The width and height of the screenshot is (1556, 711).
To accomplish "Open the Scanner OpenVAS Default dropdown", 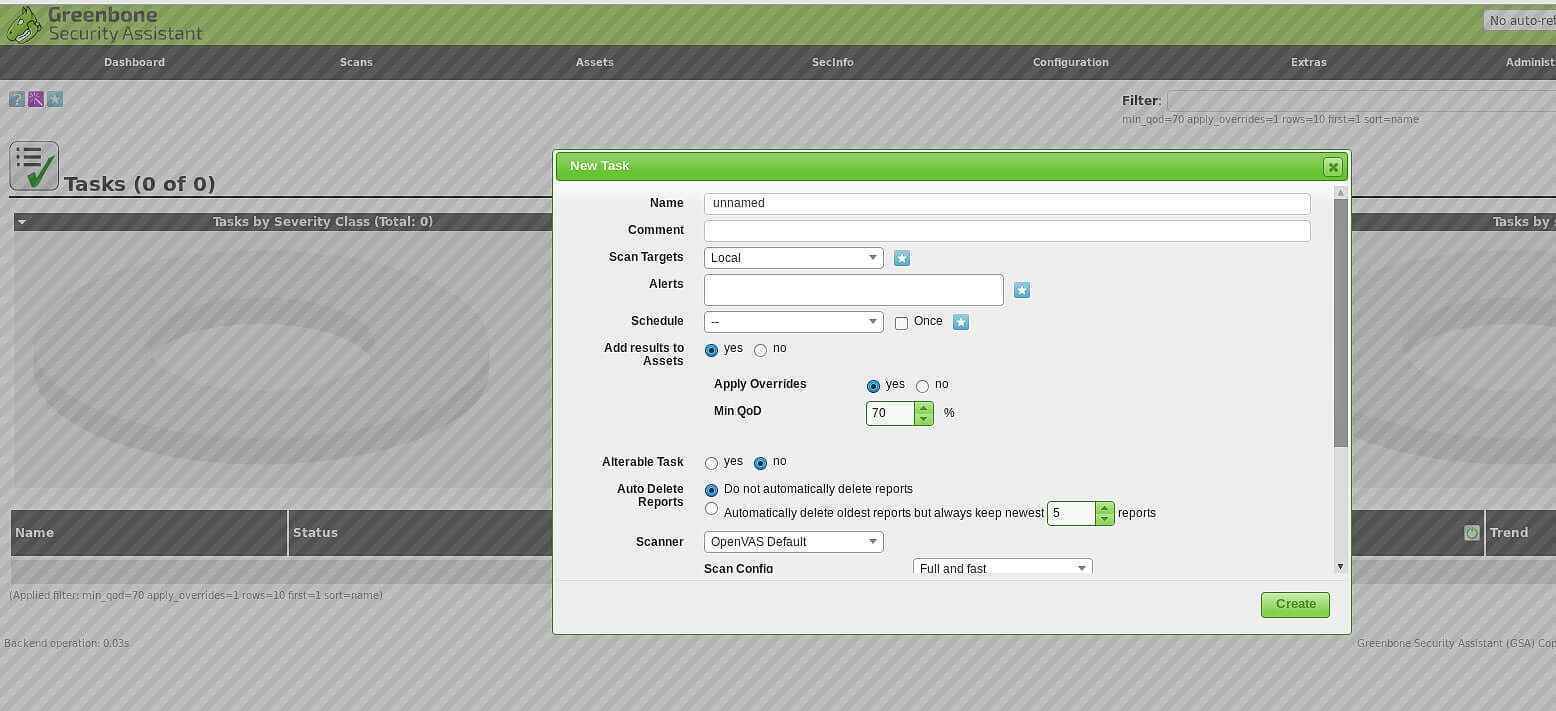I will [x=793, y=542].
